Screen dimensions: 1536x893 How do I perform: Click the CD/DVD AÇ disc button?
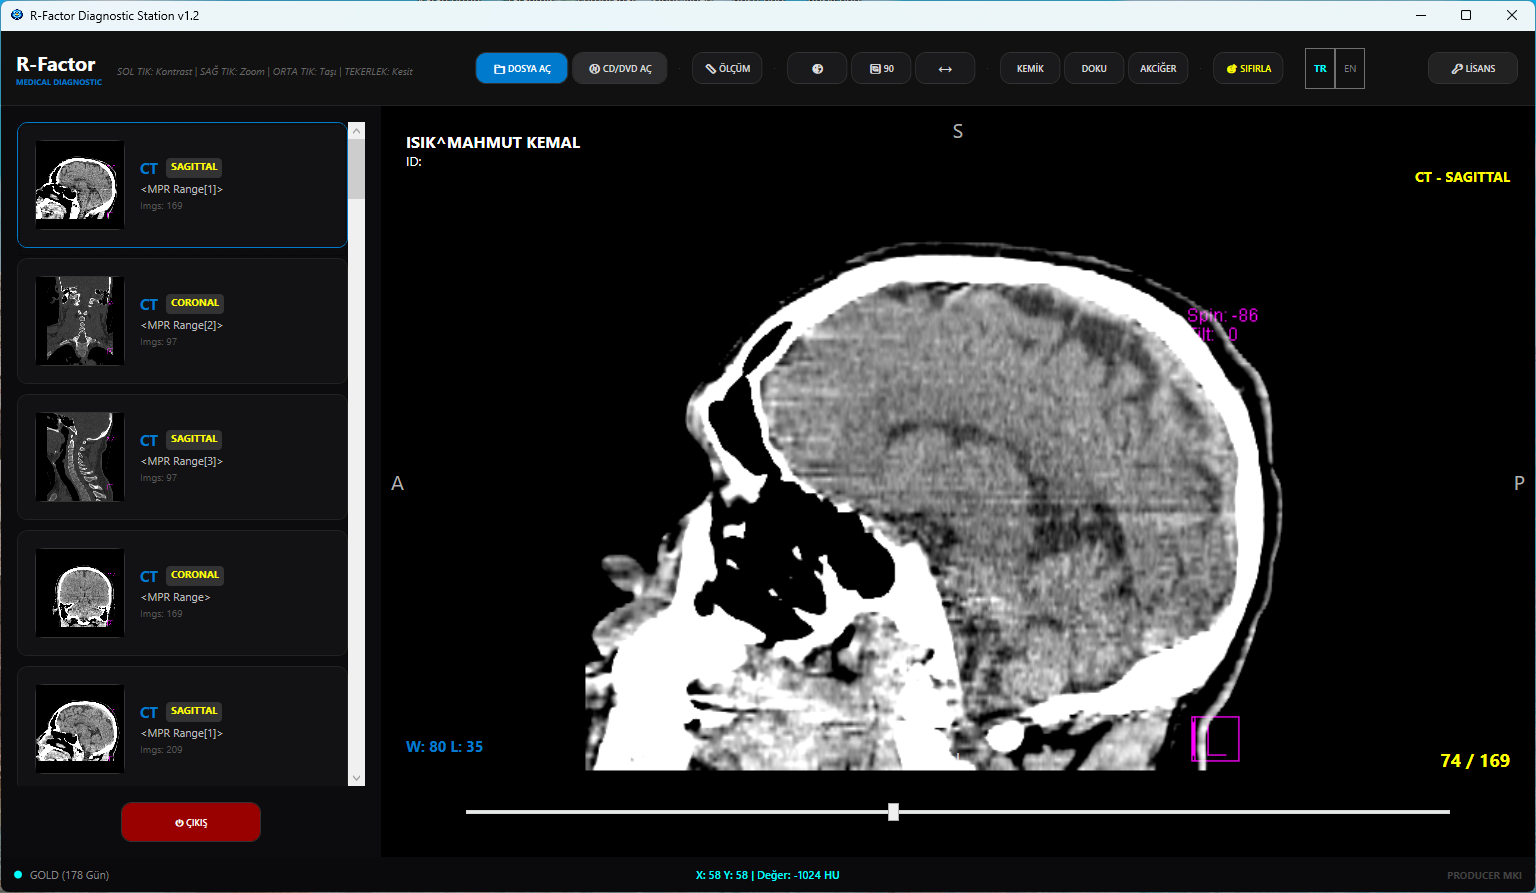point(620,68)
